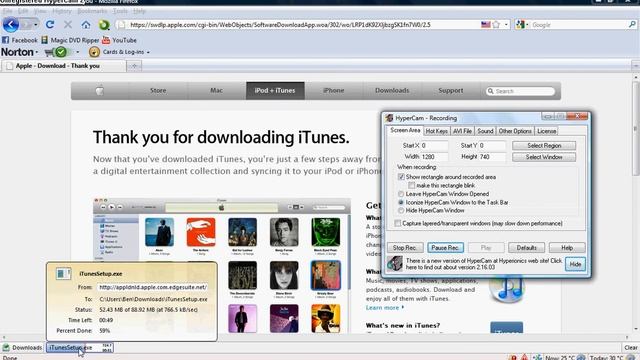Open HyperCam Other Options tab
Viewport: 640px width, 360px height.
[x=515, y=131]
